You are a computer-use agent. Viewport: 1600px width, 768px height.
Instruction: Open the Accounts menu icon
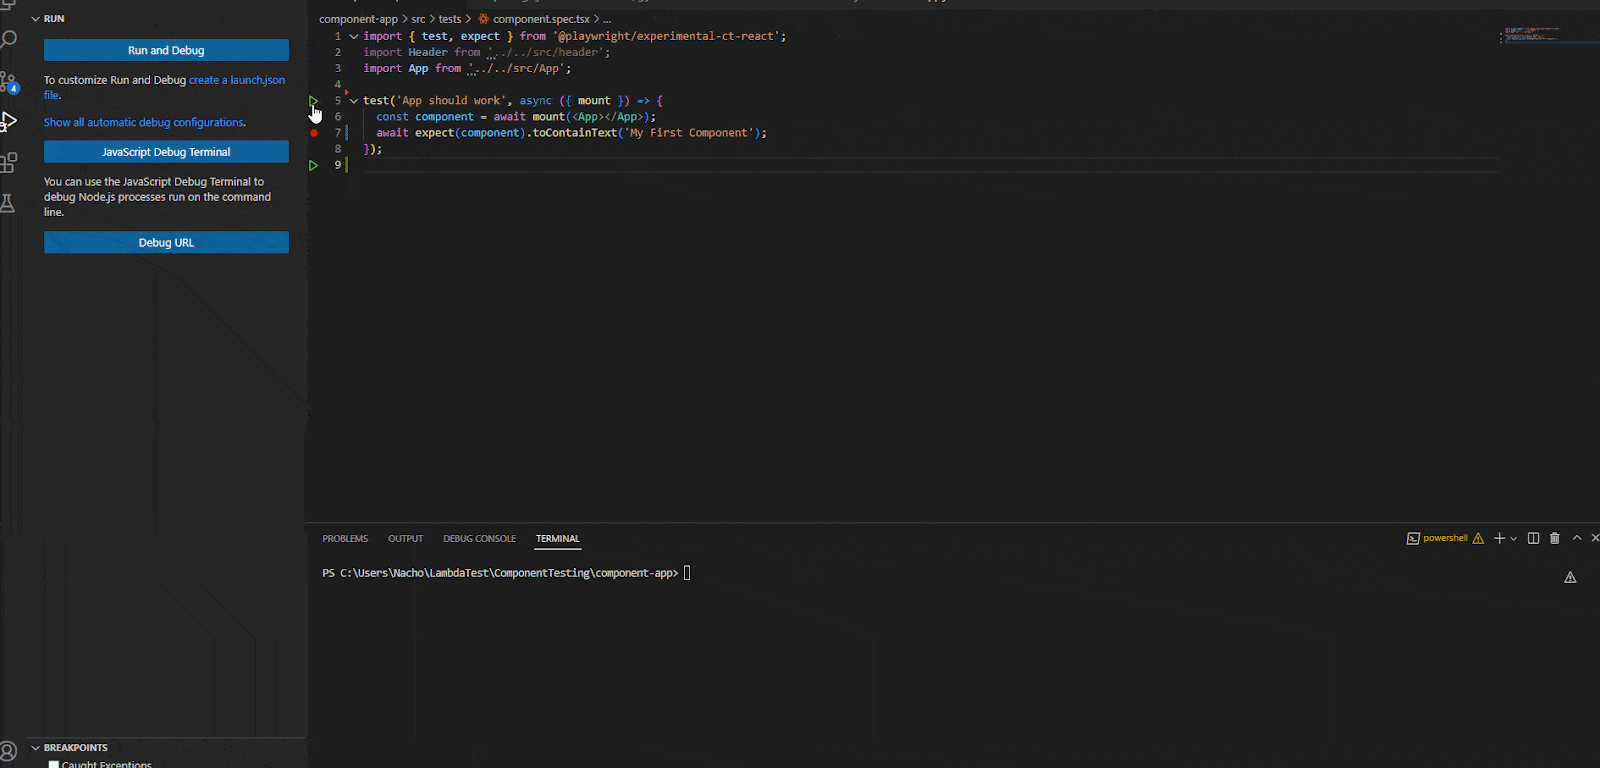(x=8, y=751)
